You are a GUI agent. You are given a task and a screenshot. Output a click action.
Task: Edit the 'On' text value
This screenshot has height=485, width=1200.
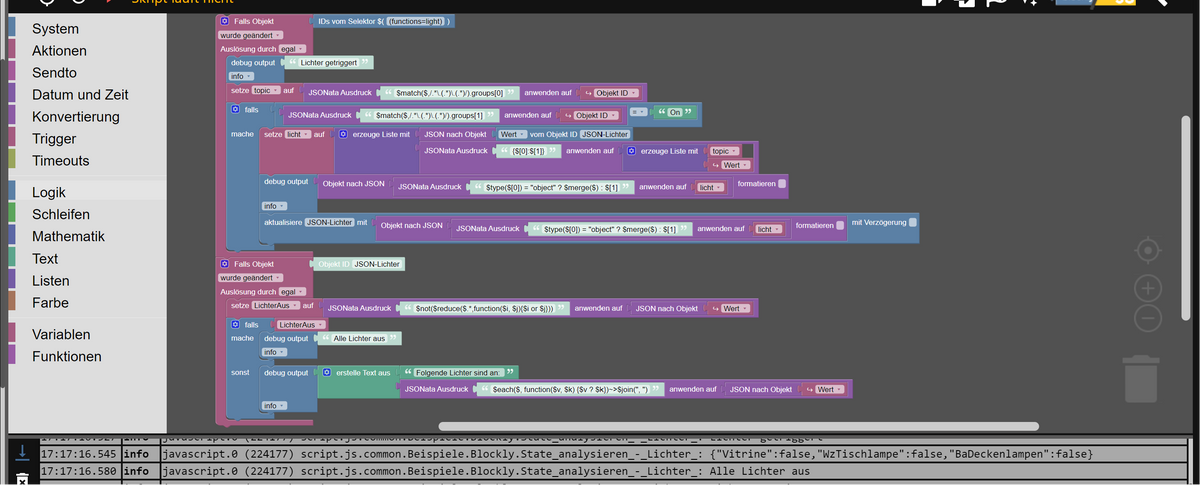tap(675, 112)
